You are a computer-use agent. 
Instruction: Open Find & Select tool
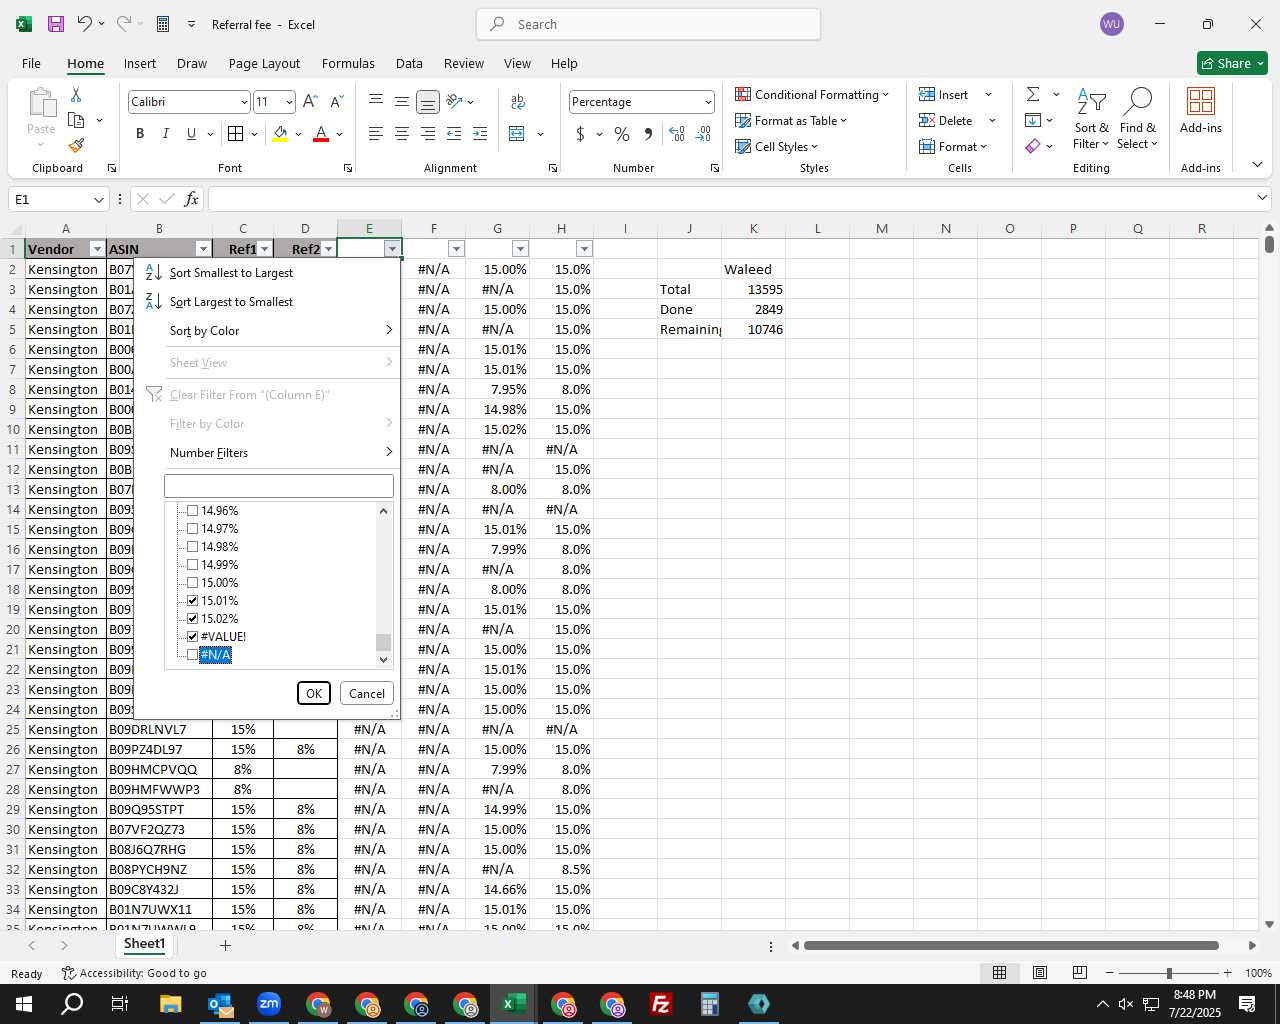pos(1138,120)
